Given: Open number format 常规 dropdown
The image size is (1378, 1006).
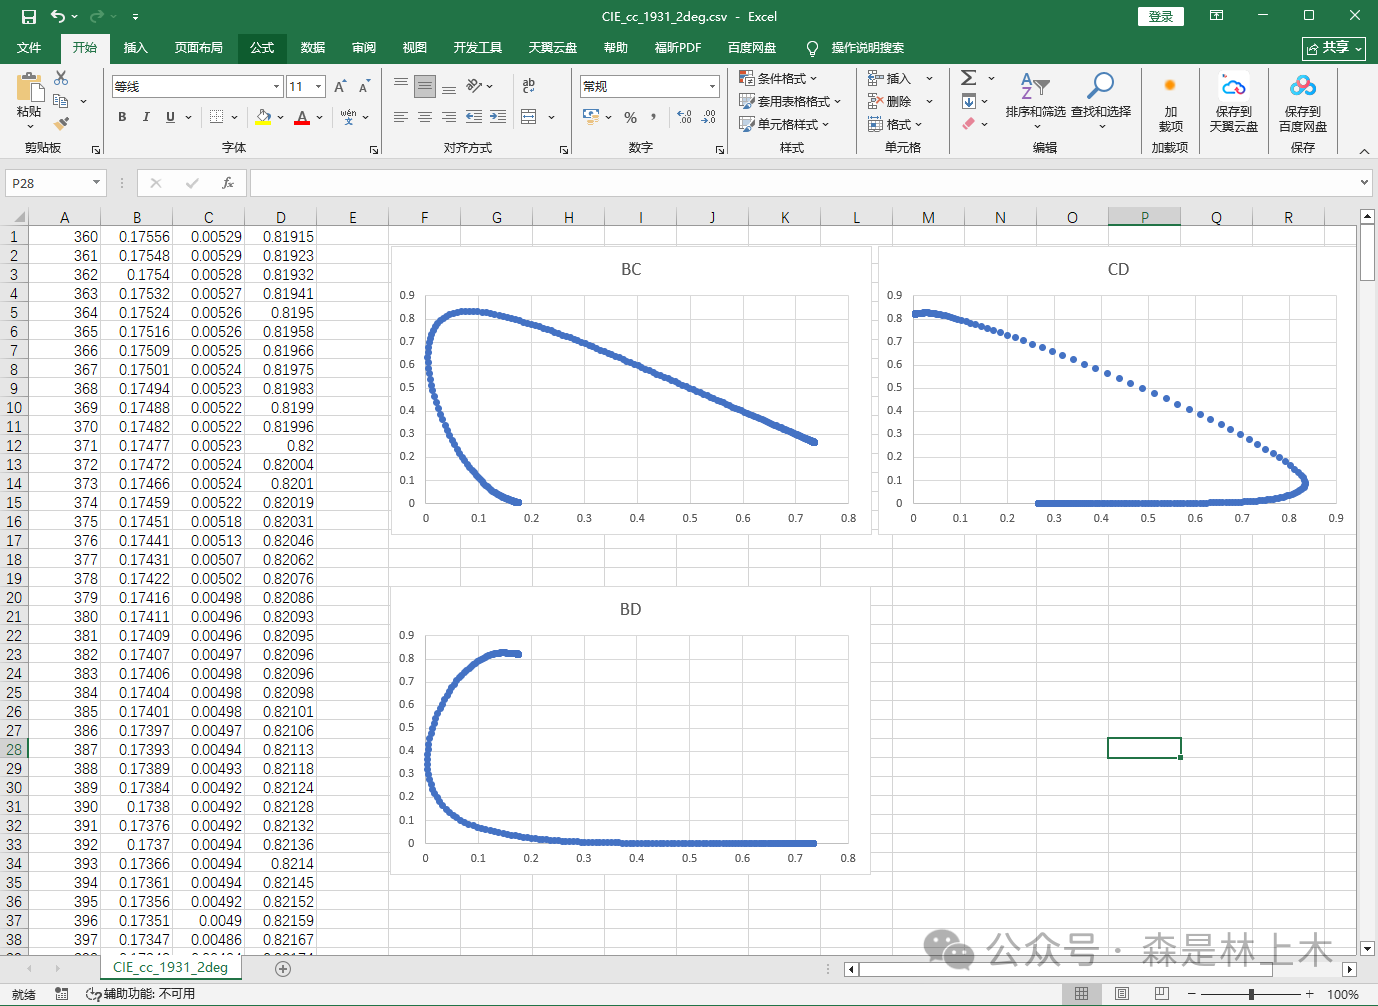Looking at the screenshot, I should tap(712, 86).
